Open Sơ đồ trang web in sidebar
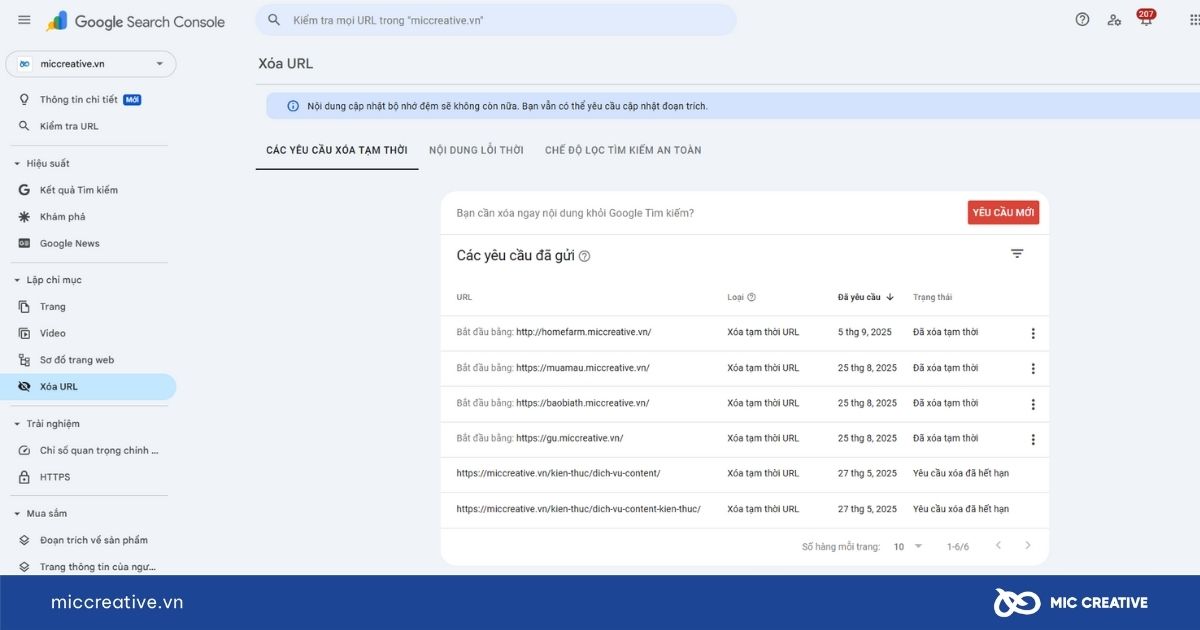 pos(76,360)
